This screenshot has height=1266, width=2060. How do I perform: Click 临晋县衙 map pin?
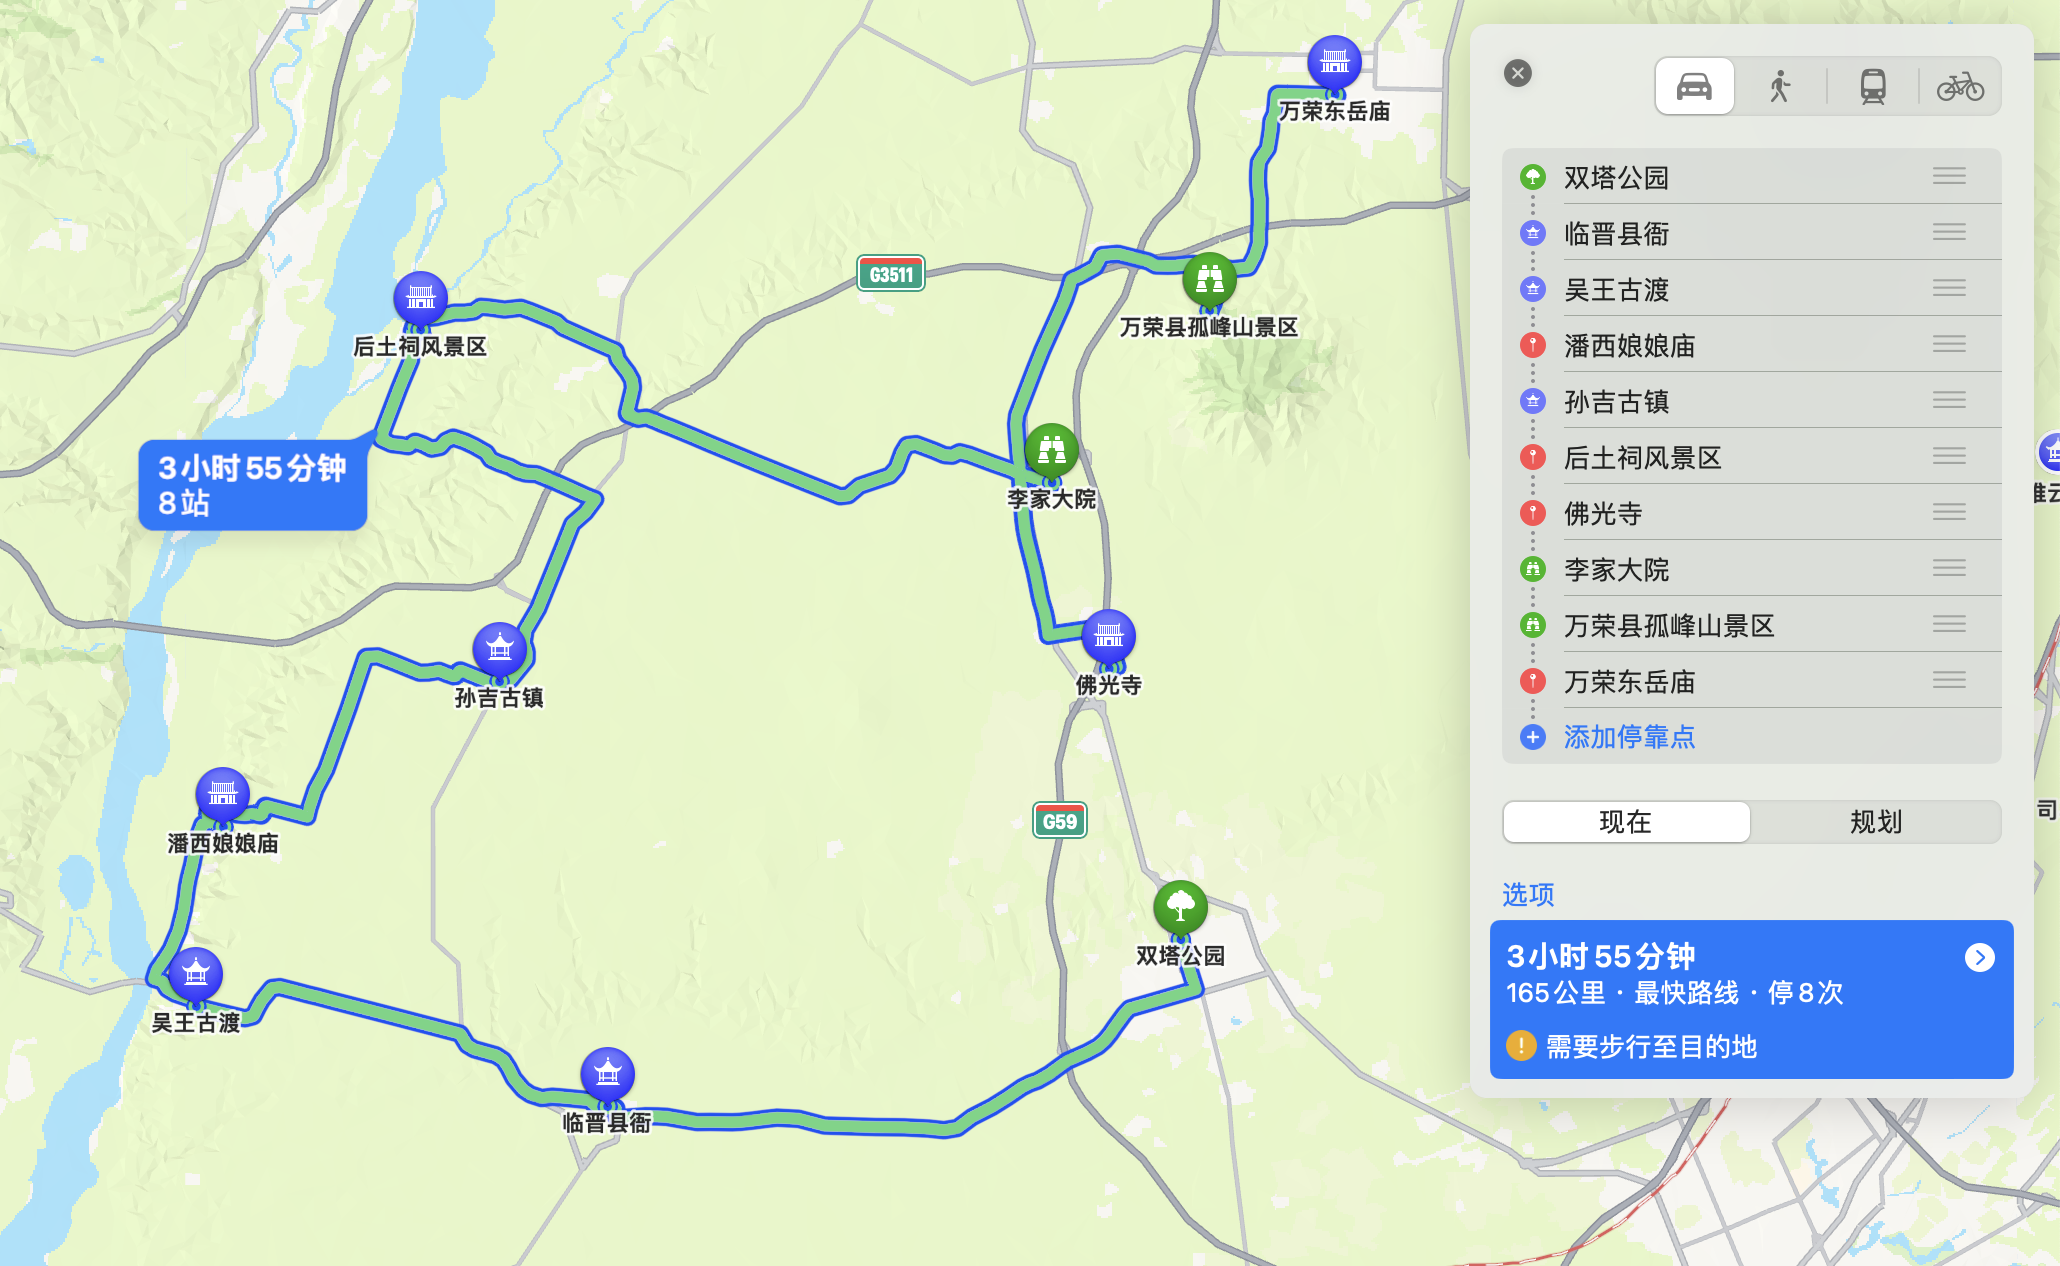pos(607,1075)
